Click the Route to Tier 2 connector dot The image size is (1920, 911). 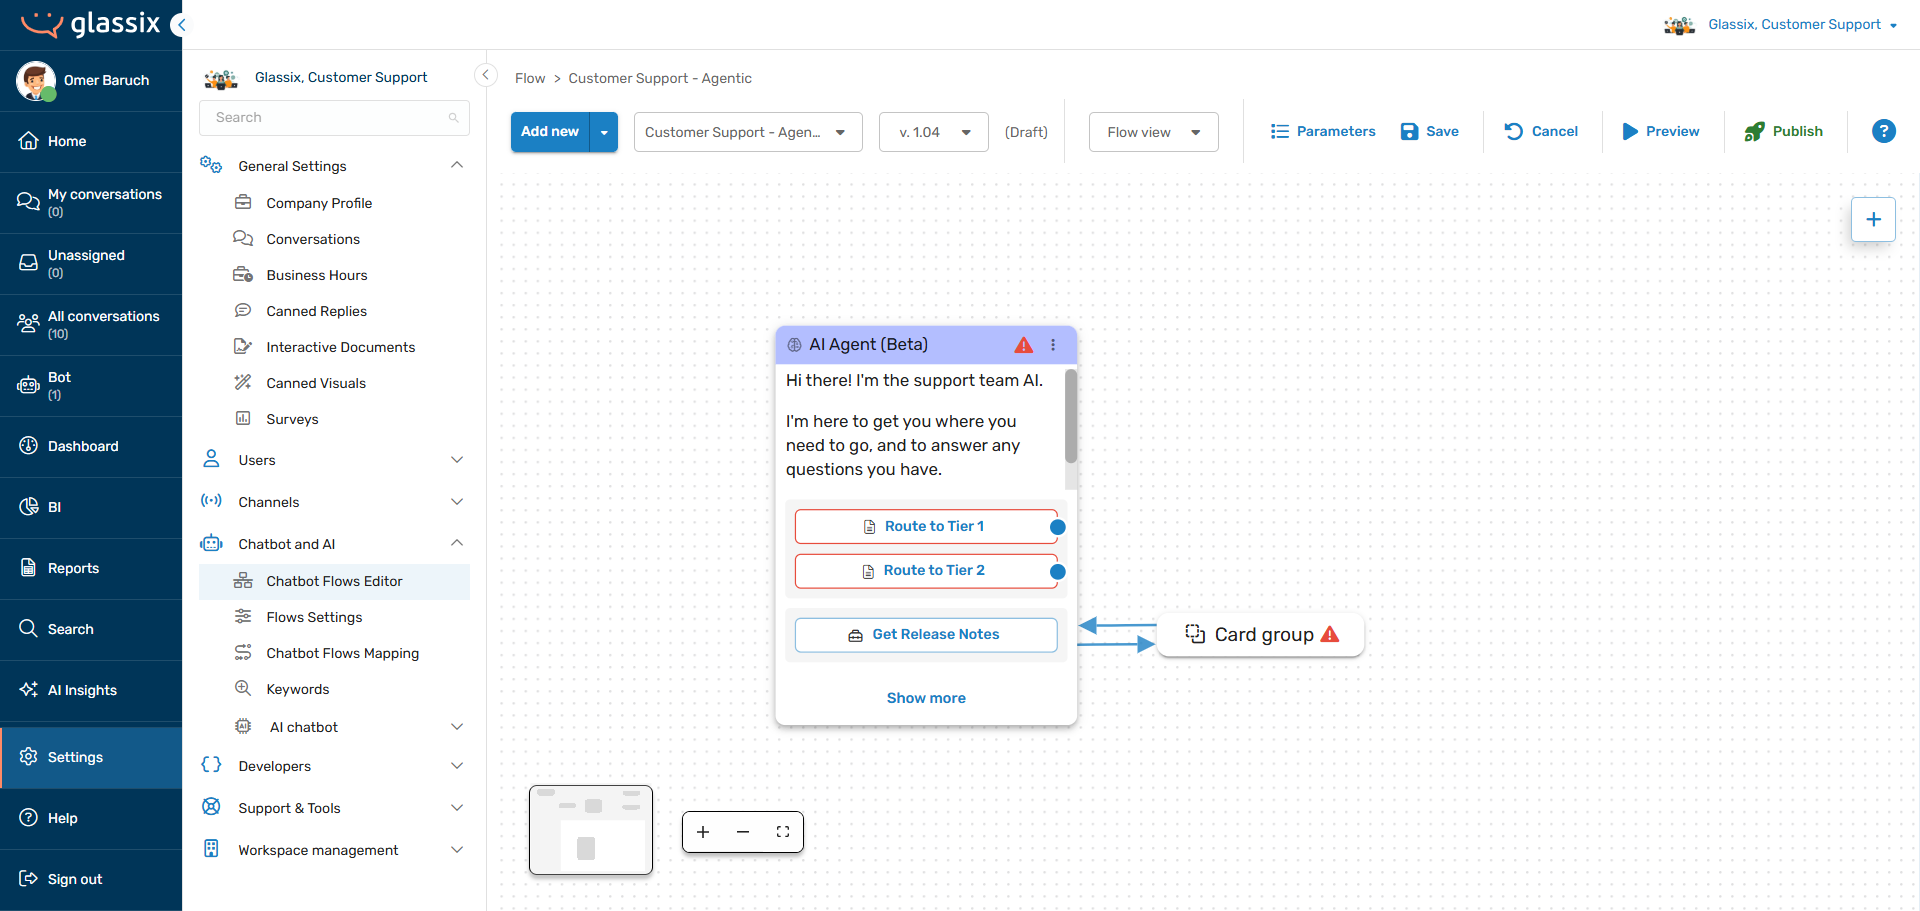click(x=1058, y=572)
